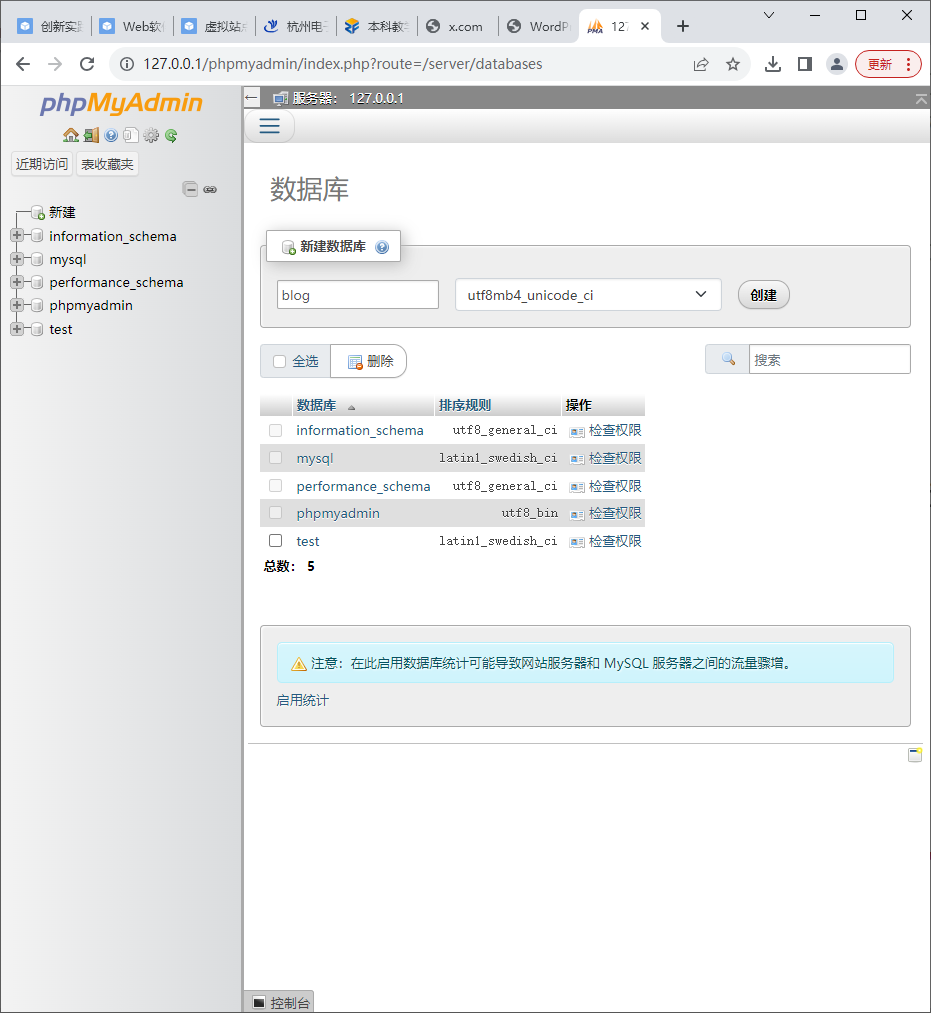
Task: Open phpMyAdmin documentation help icon
Action: click(x=111, y=135)
